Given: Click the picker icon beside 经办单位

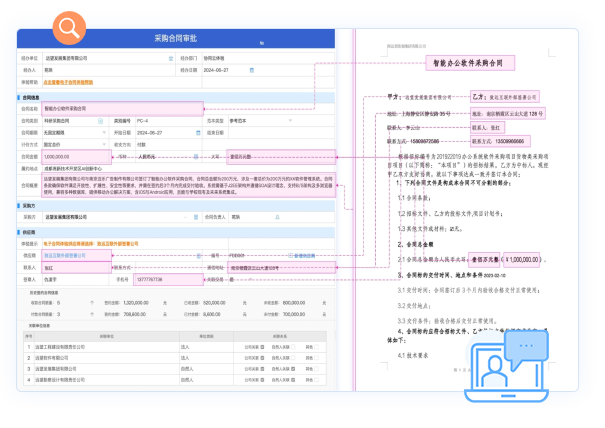Looking at the screenshot, I should coord(169,59).
